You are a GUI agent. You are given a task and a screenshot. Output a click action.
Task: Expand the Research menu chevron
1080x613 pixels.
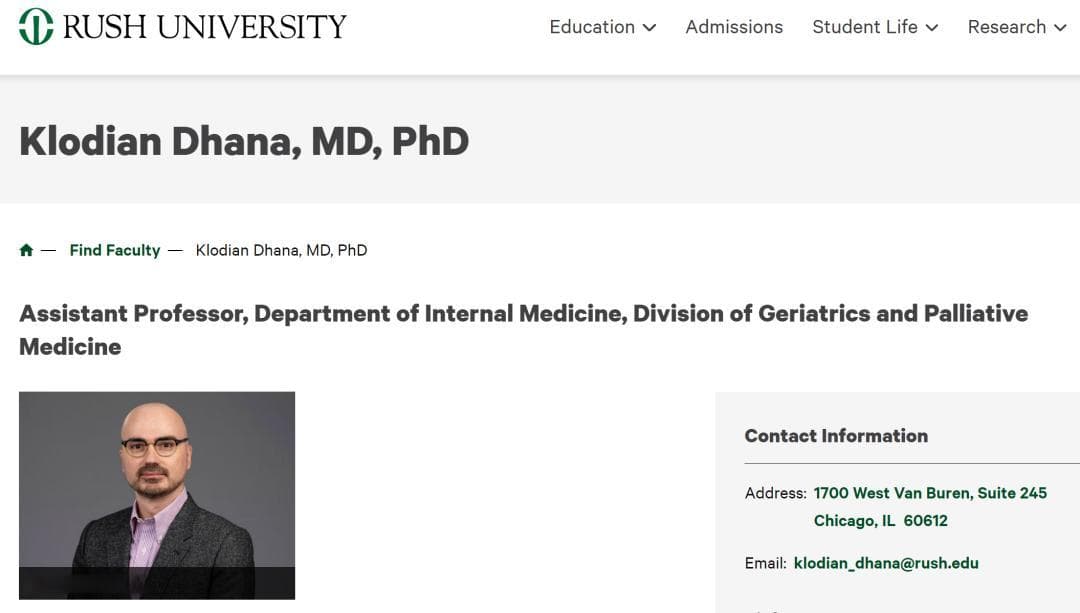1061,28
